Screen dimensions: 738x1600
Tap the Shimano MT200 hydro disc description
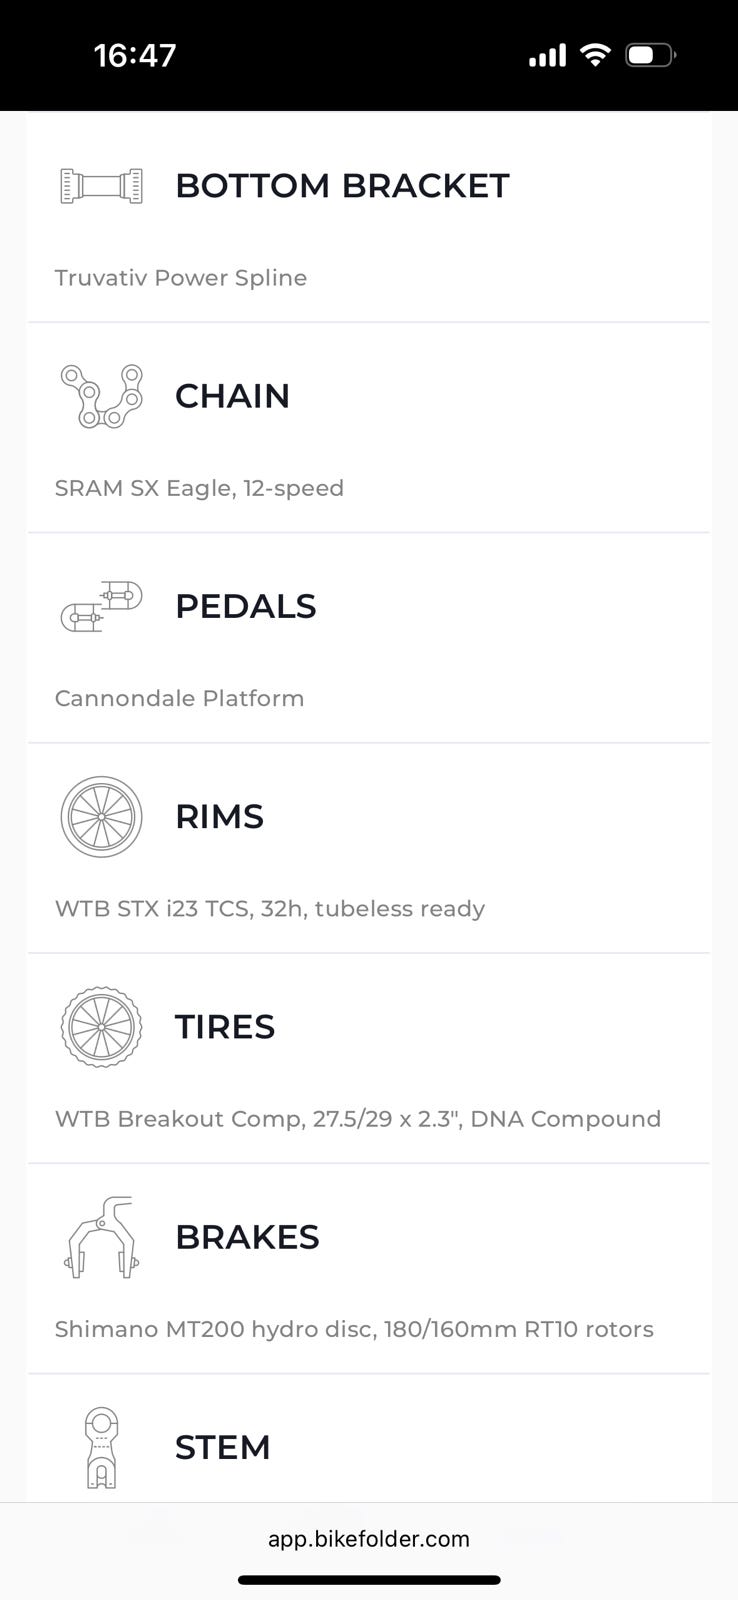(354, 1329)
